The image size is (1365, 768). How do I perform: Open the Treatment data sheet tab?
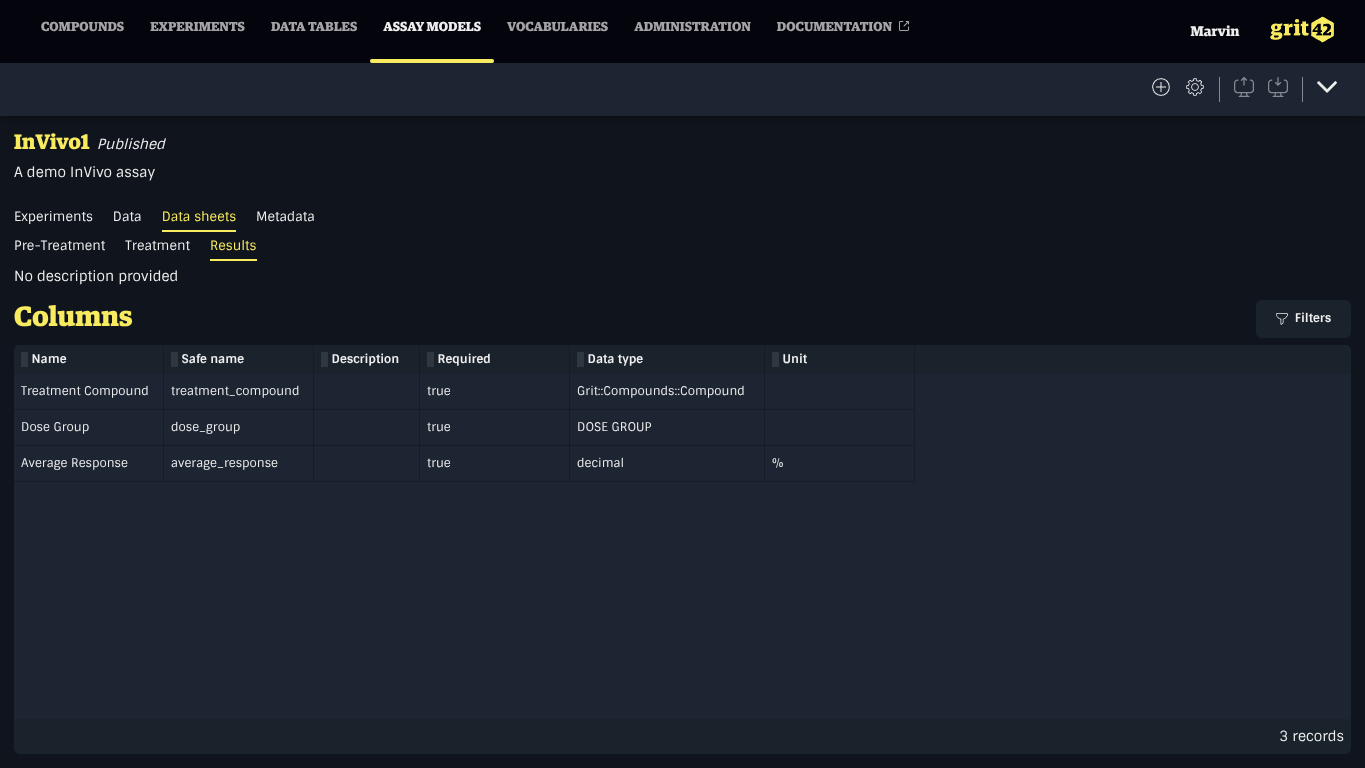click(x=157, y=245)
